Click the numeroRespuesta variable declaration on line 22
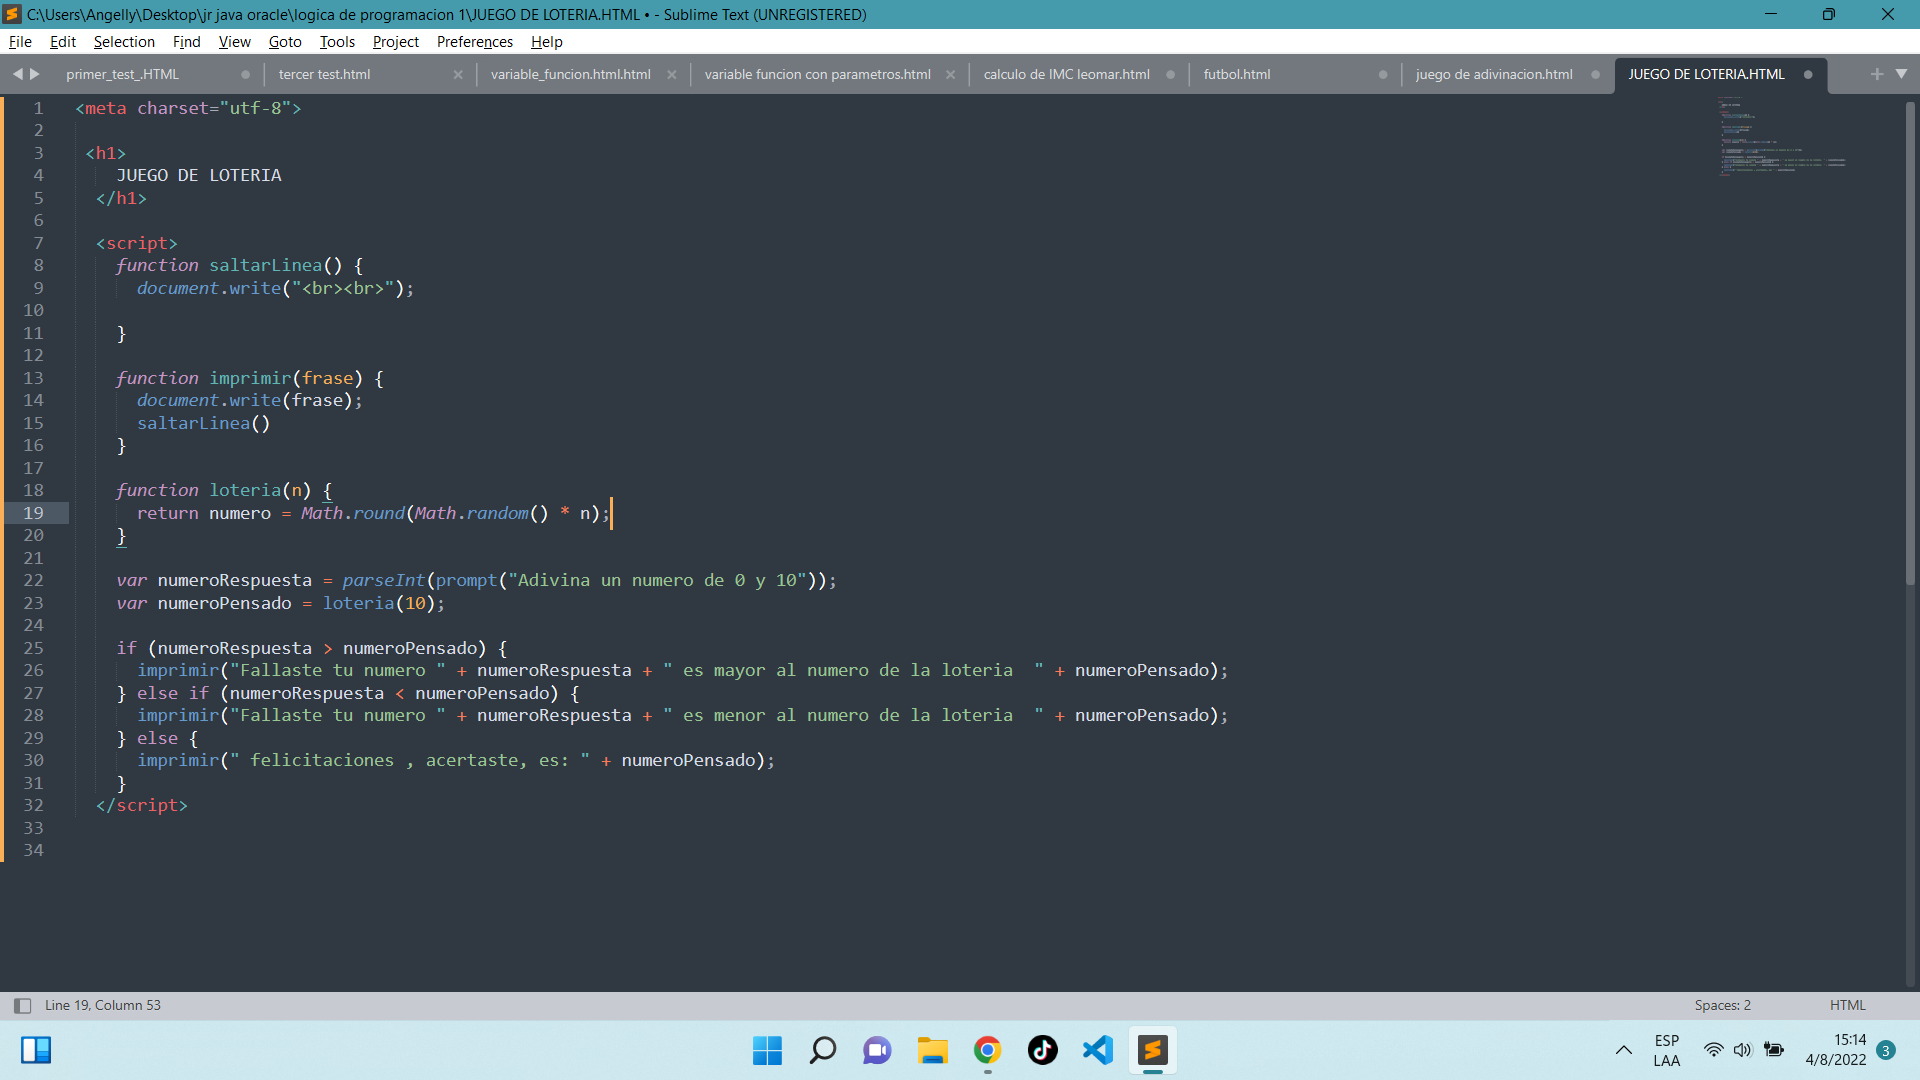Screen dimensions: 1920x1080 pyautogui.click(x=235, y=580)
